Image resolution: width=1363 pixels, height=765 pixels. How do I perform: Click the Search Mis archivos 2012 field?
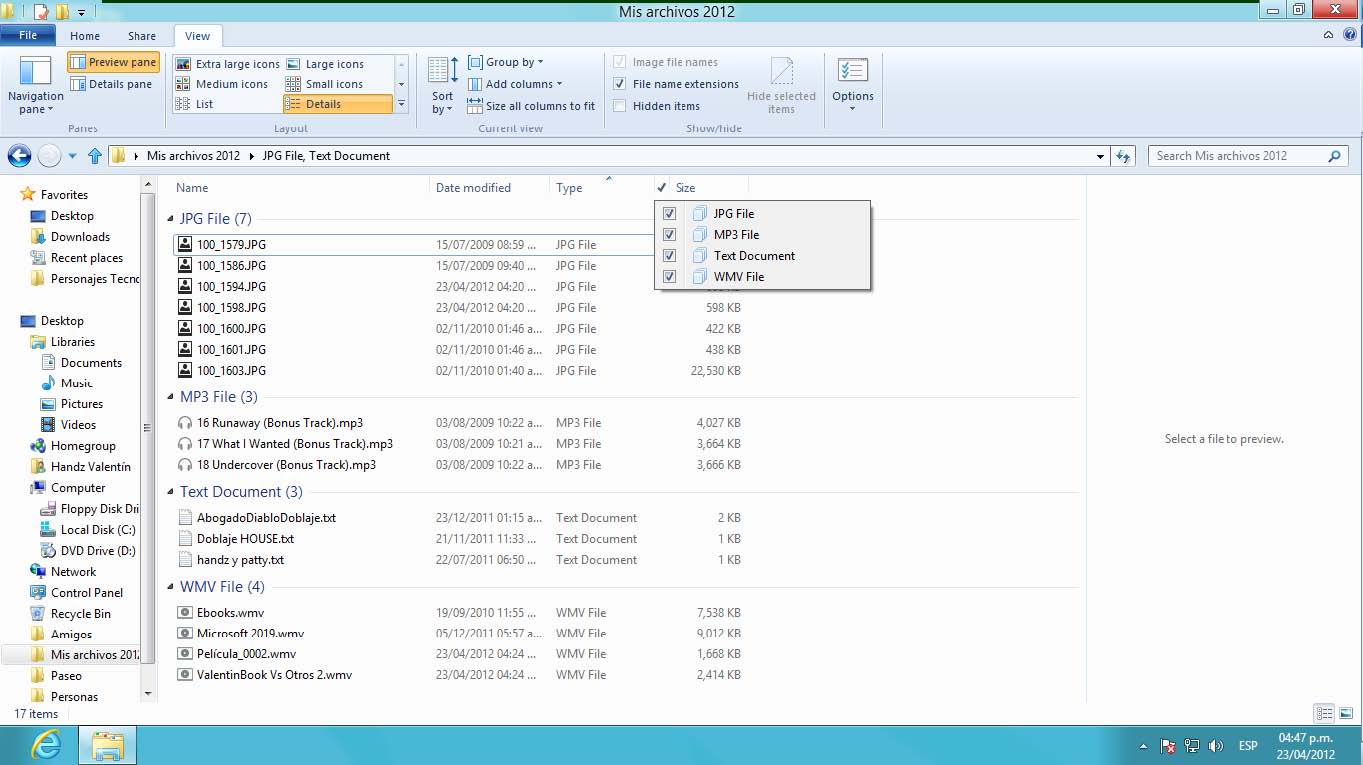click(x=1238, y=156)
